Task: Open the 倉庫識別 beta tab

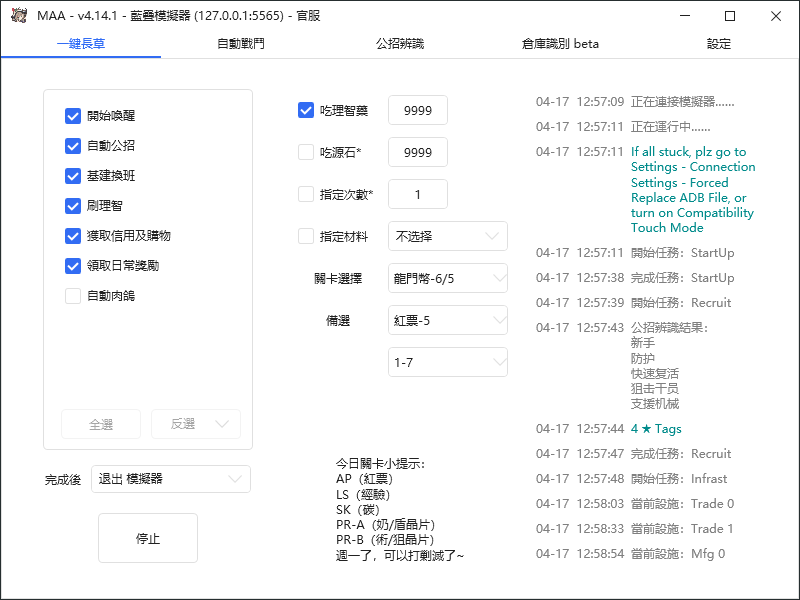Action: (560, 44)
